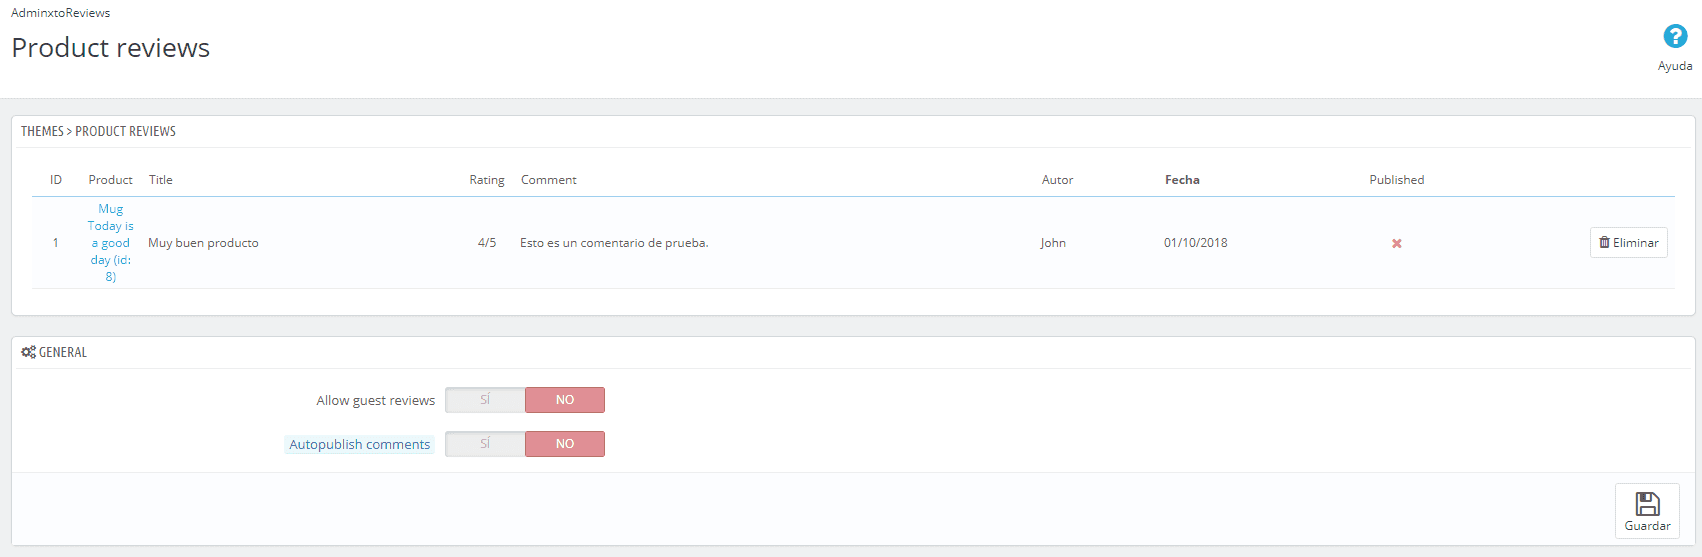1702x557 pixels.
Task: Set Autopublish comments to NO
Action: [565, 444]
